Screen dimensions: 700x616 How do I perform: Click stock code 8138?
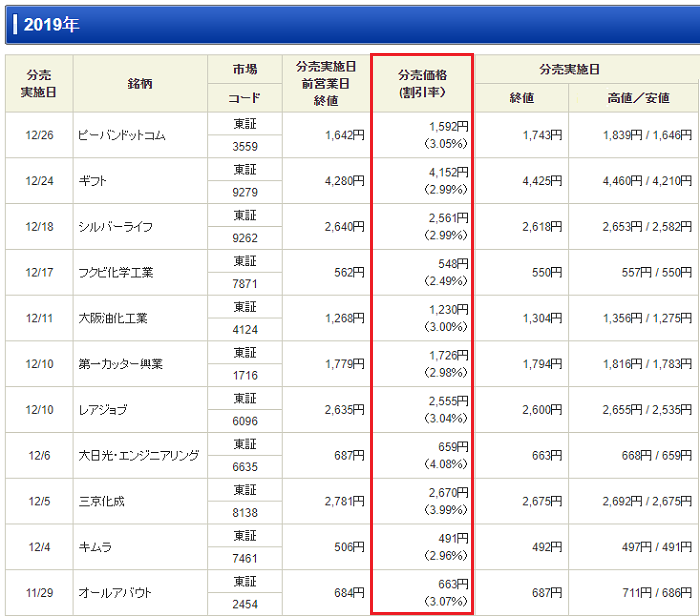(x=245, y=513)
